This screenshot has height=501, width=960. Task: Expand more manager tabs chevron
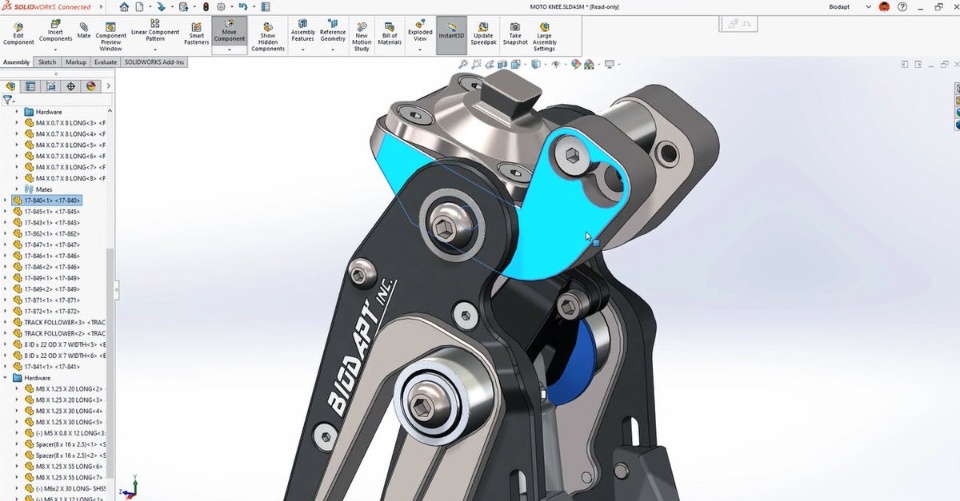(108, 86)
